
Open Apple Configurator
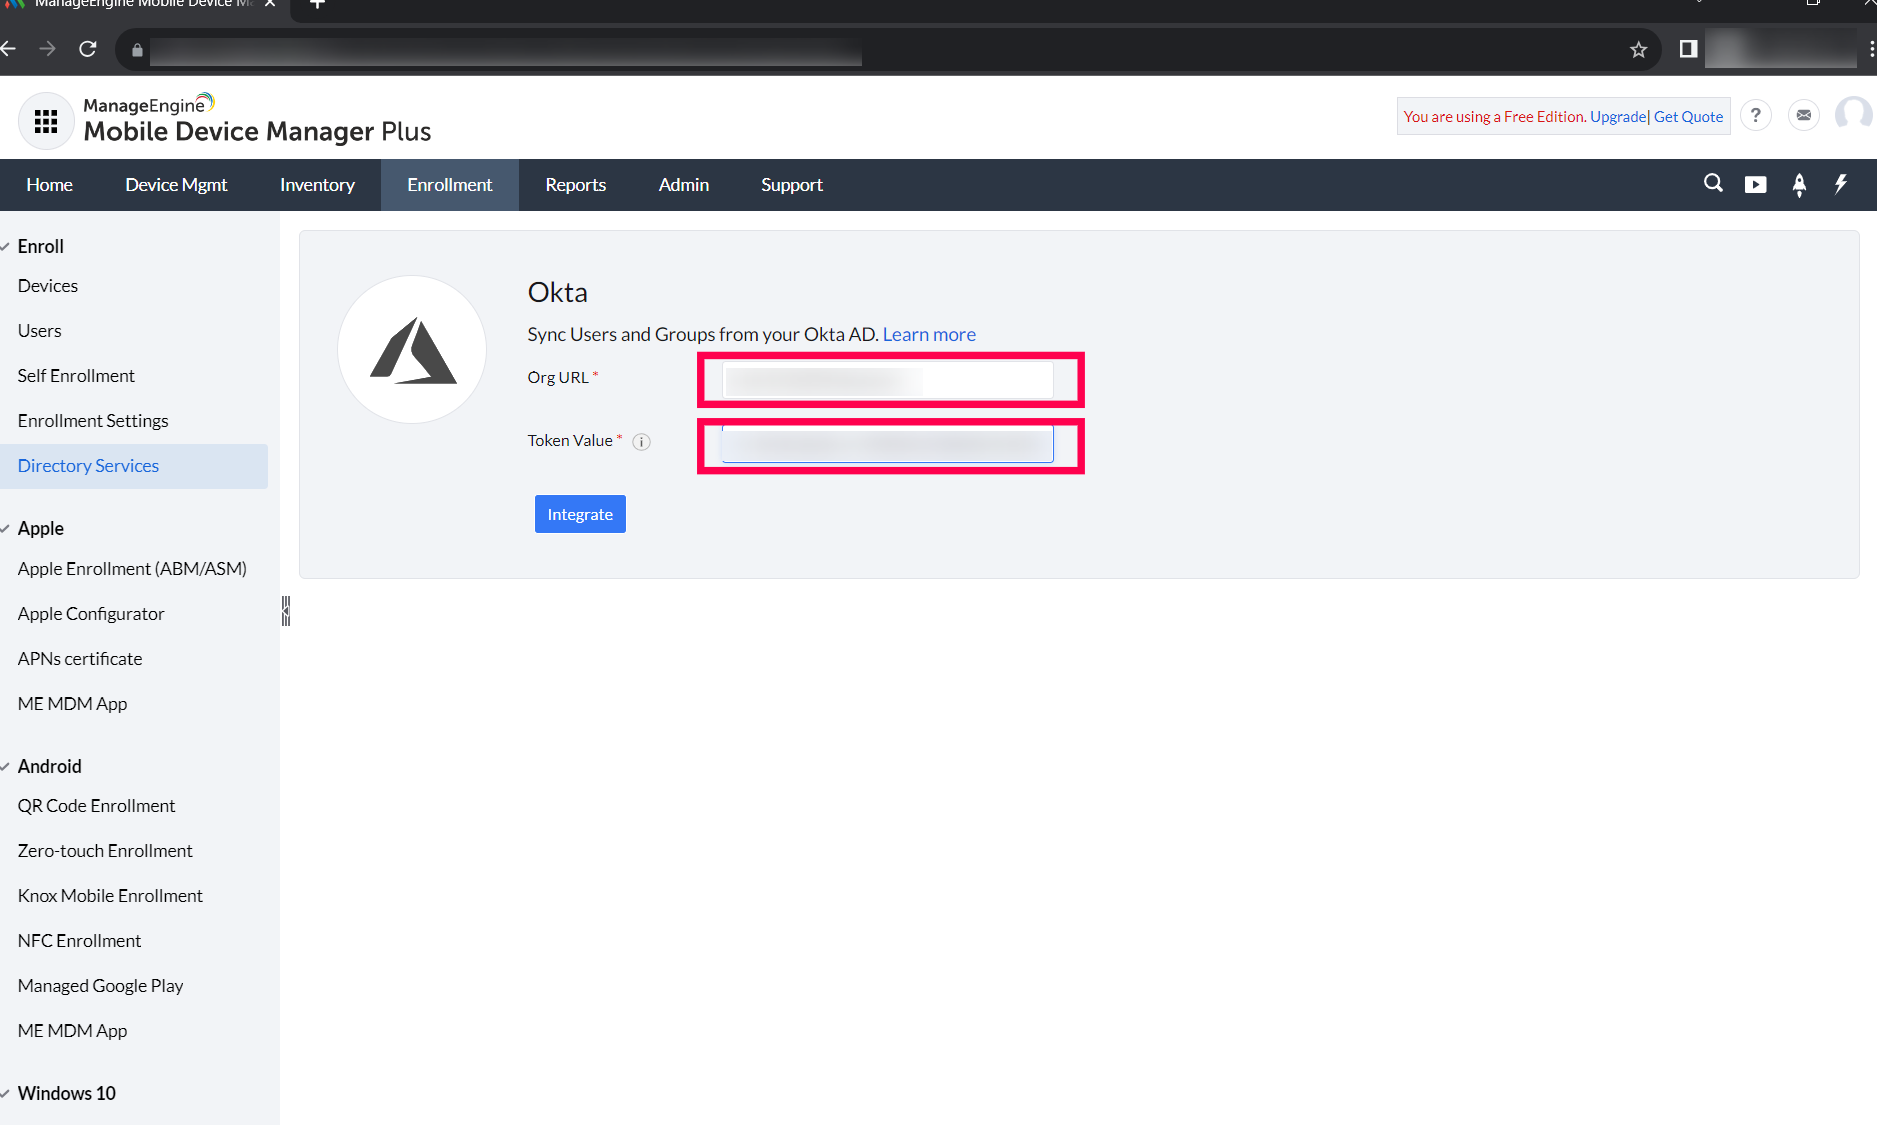pyautogui.click(x=91, y=614)
